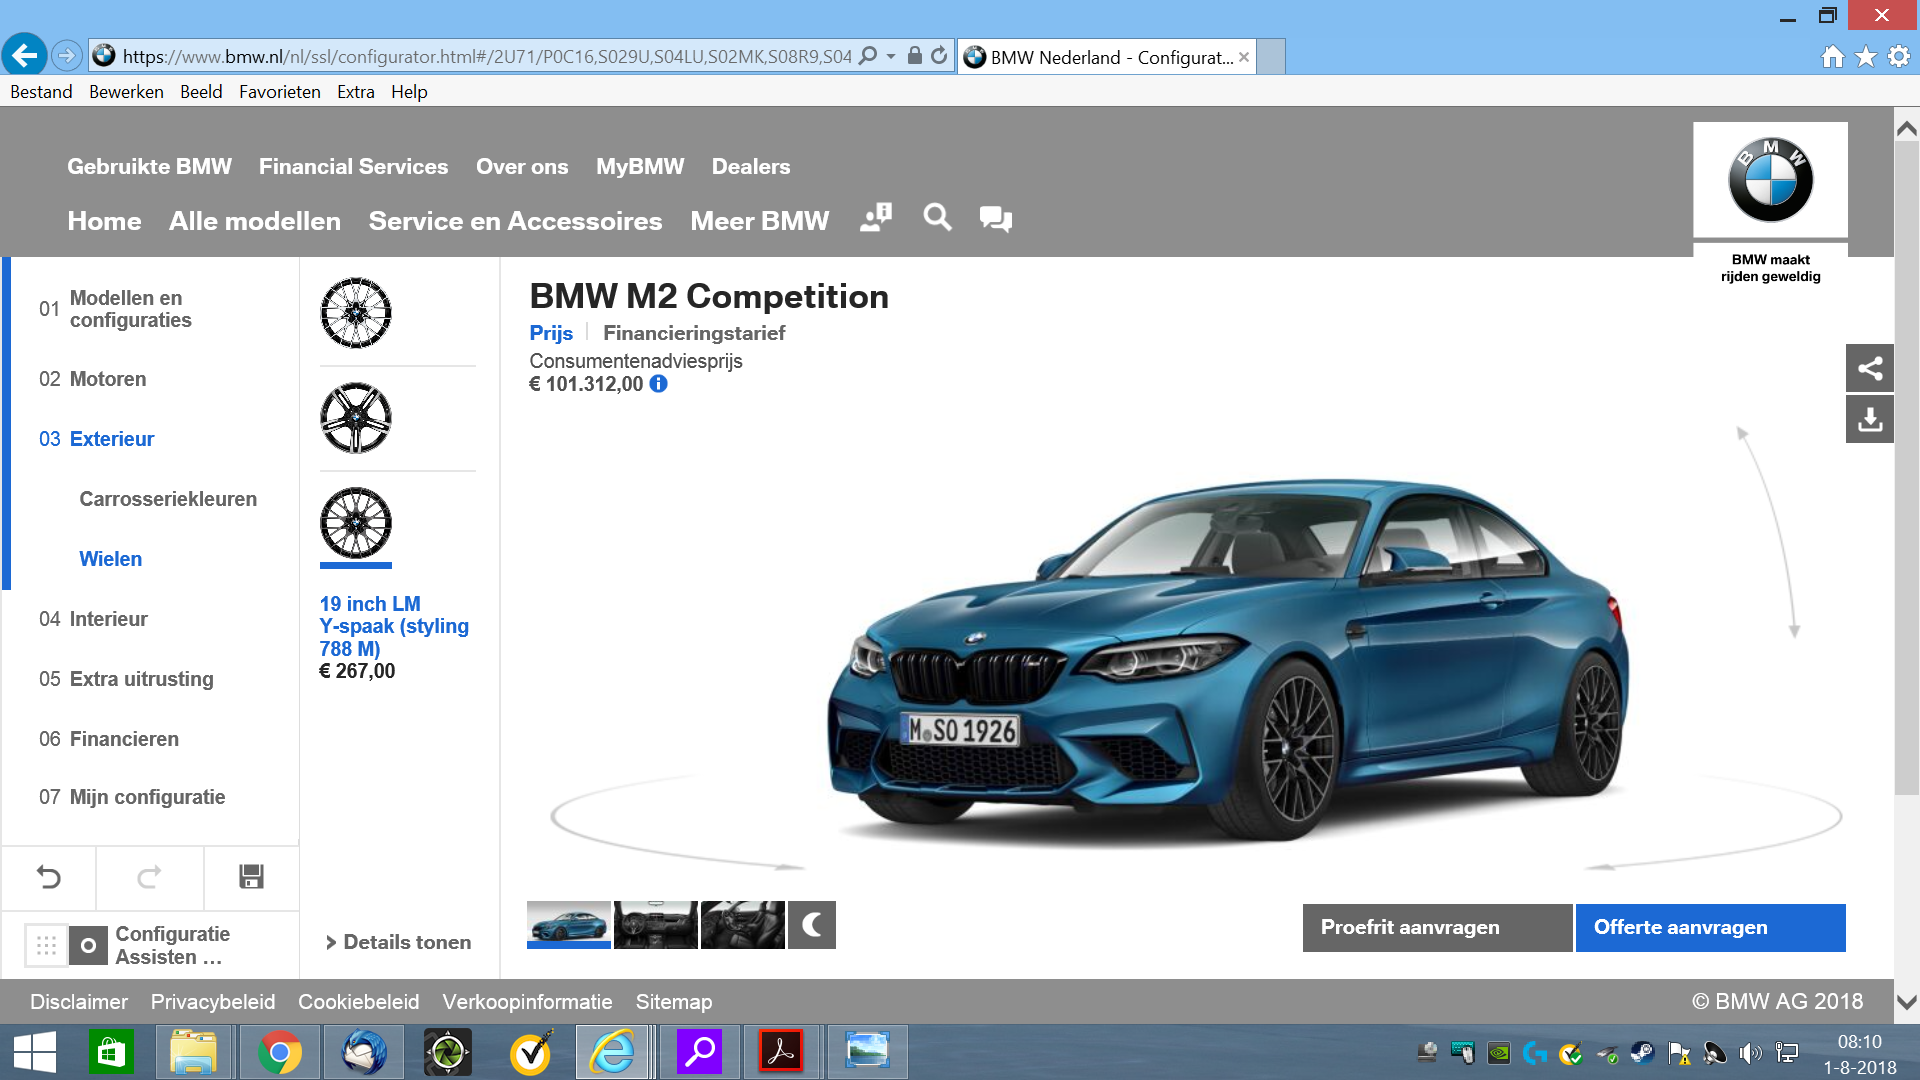Image resolution: width=1920 pixels, height=1080 pixels.
Task: Go to Home in main navigation
Action: tap(104, 221)
